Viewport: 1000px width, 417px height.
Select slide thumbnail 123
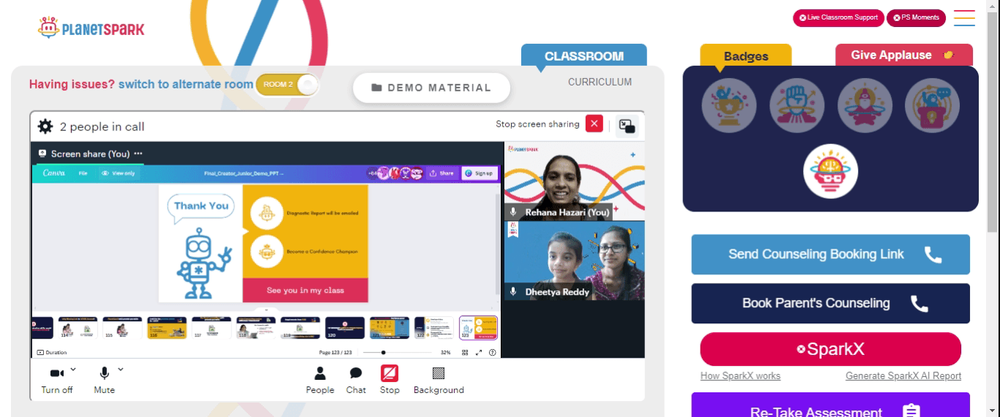pyautogui.click(x=478, y=328)
